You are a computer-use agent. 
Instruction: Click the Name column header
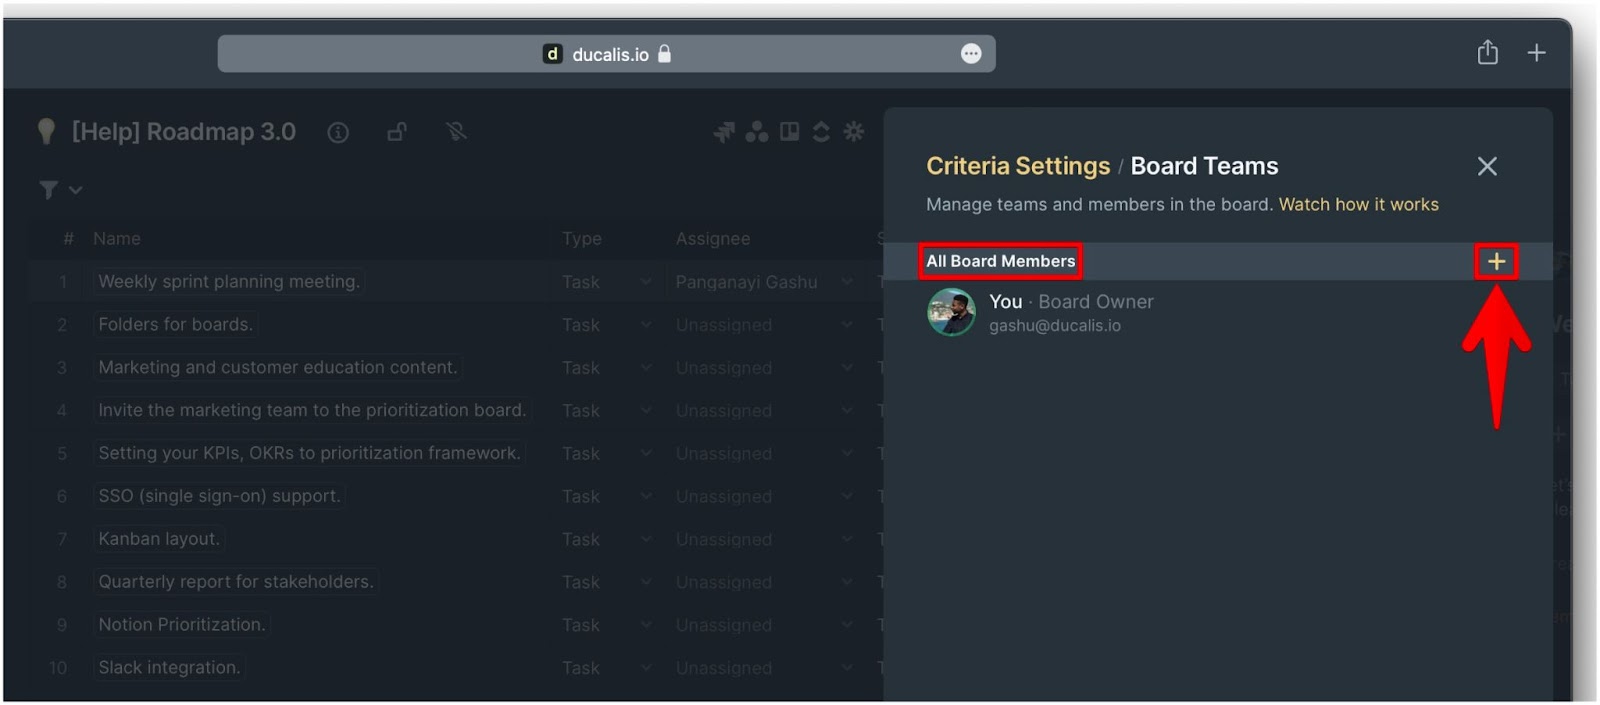coord(117,239)
